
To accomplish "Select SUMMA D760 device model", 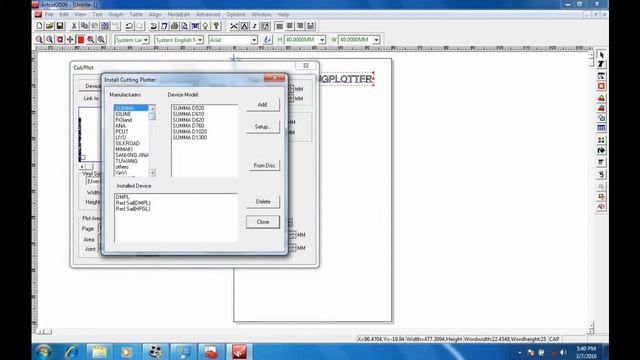I will pos(188,126).
